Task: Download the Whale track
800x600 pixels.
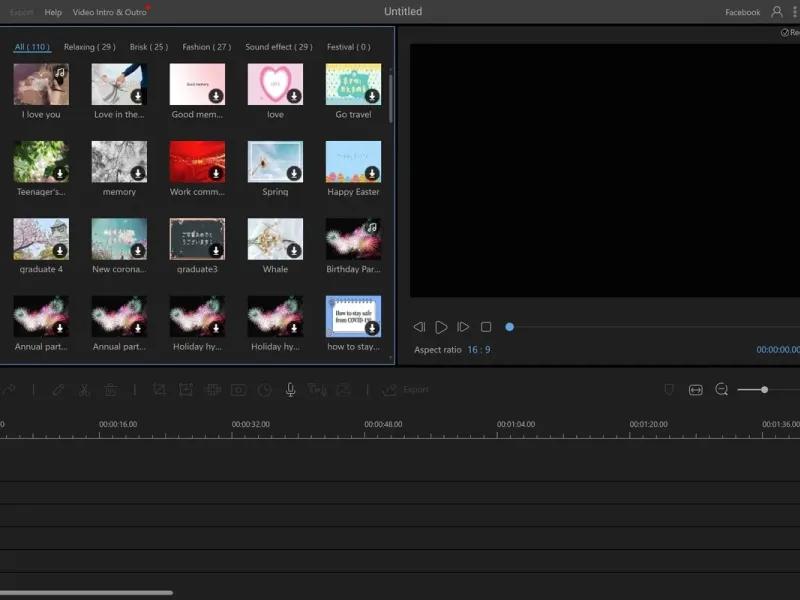Action: [294, 251]
